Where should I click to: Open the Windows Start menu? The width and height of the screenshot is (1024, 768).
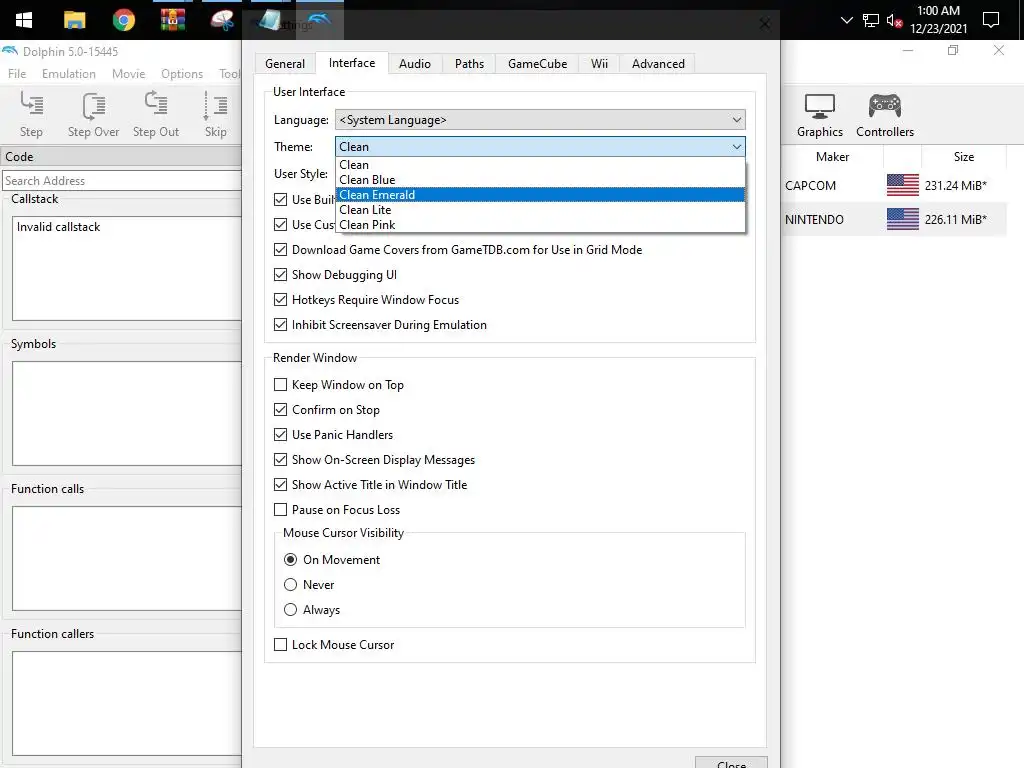pos(24,20)
